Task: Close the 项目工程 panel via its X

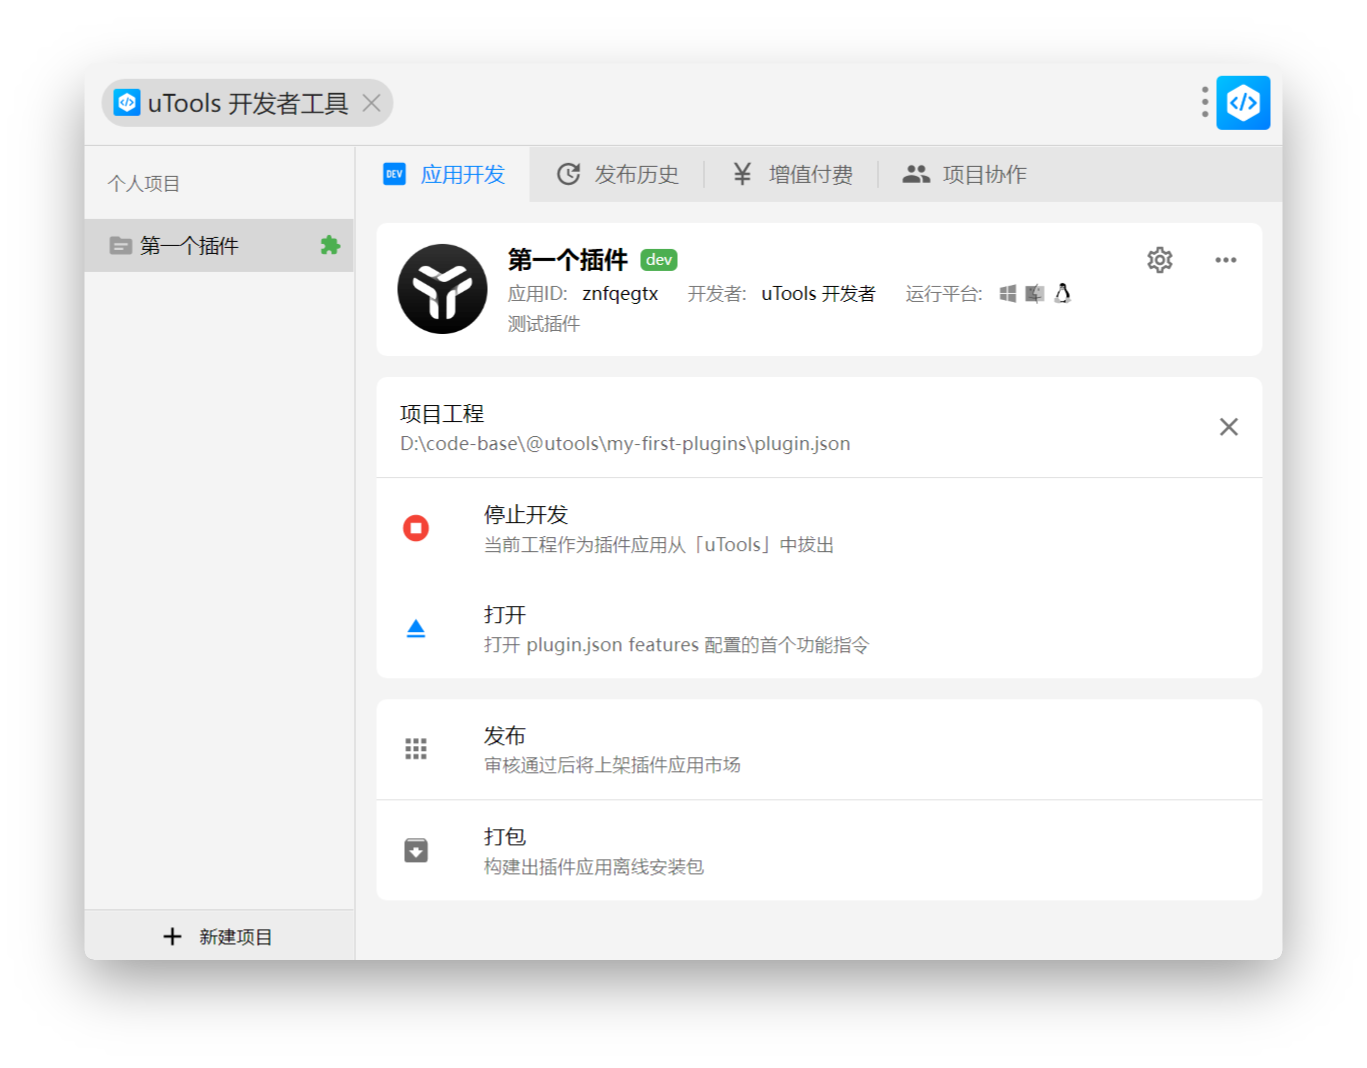Action: pos(1229,427)
